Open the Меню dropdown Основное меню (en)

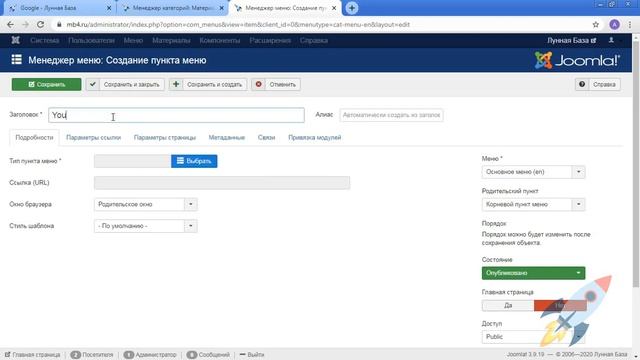533,172
